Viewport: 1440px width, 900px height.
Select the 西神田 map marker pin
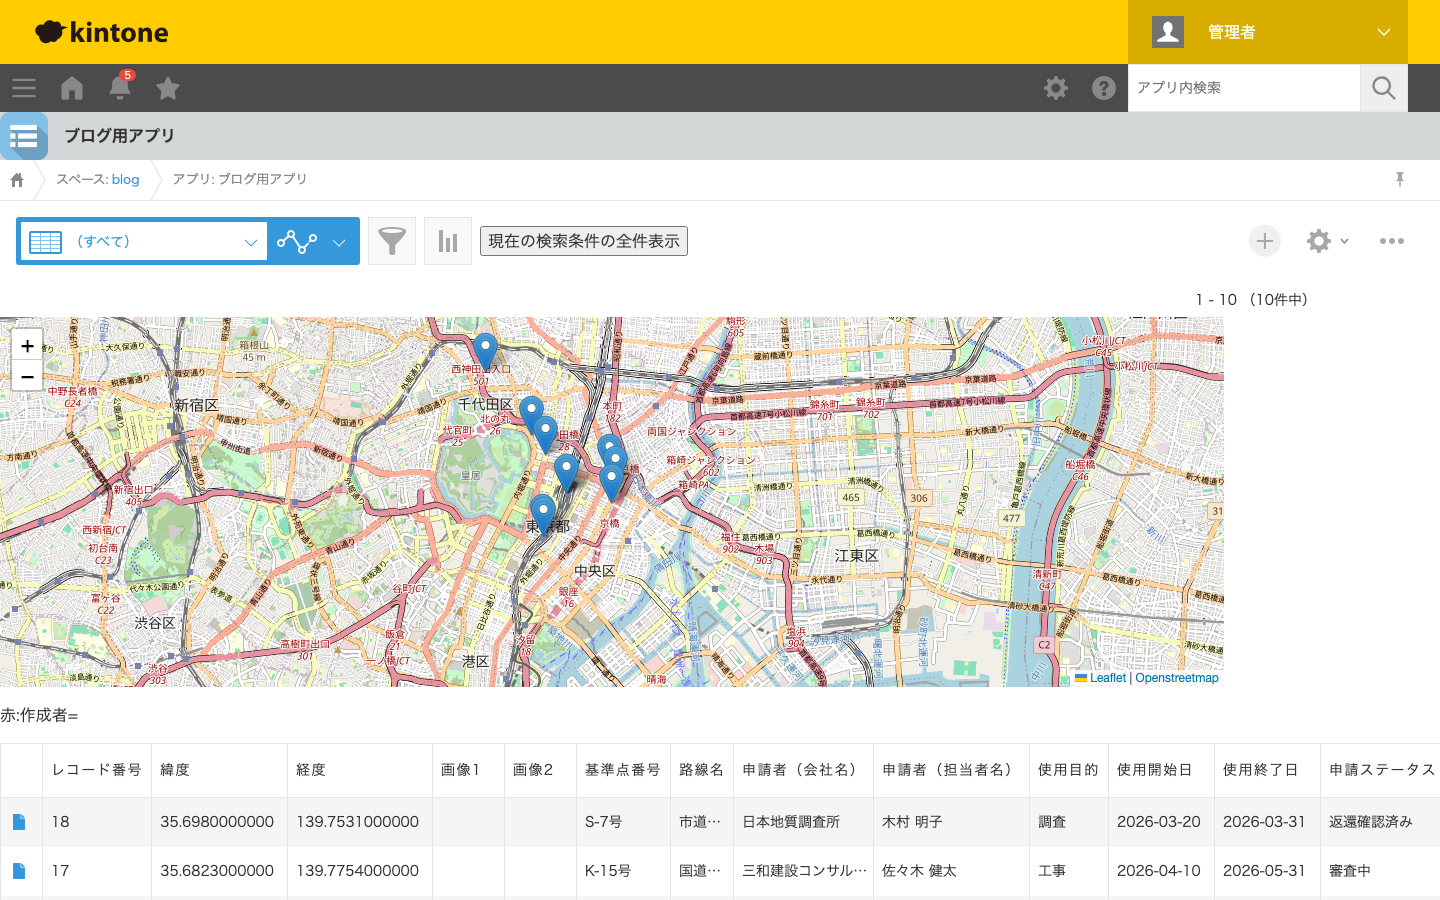(x=485, y=351)
